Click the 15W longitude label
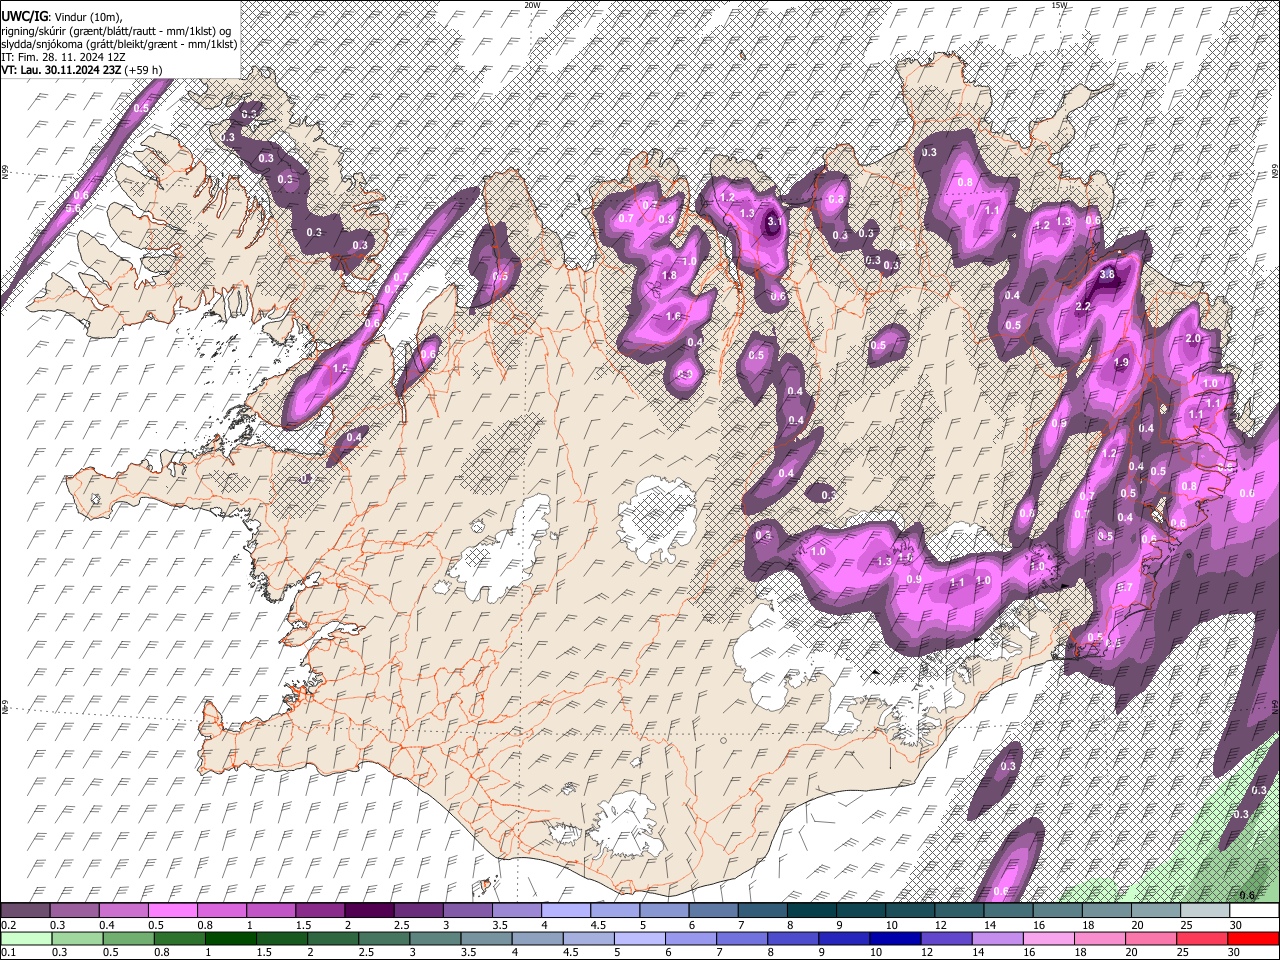This screenshot has height=960, width=1280. [x=1059, y=5]
